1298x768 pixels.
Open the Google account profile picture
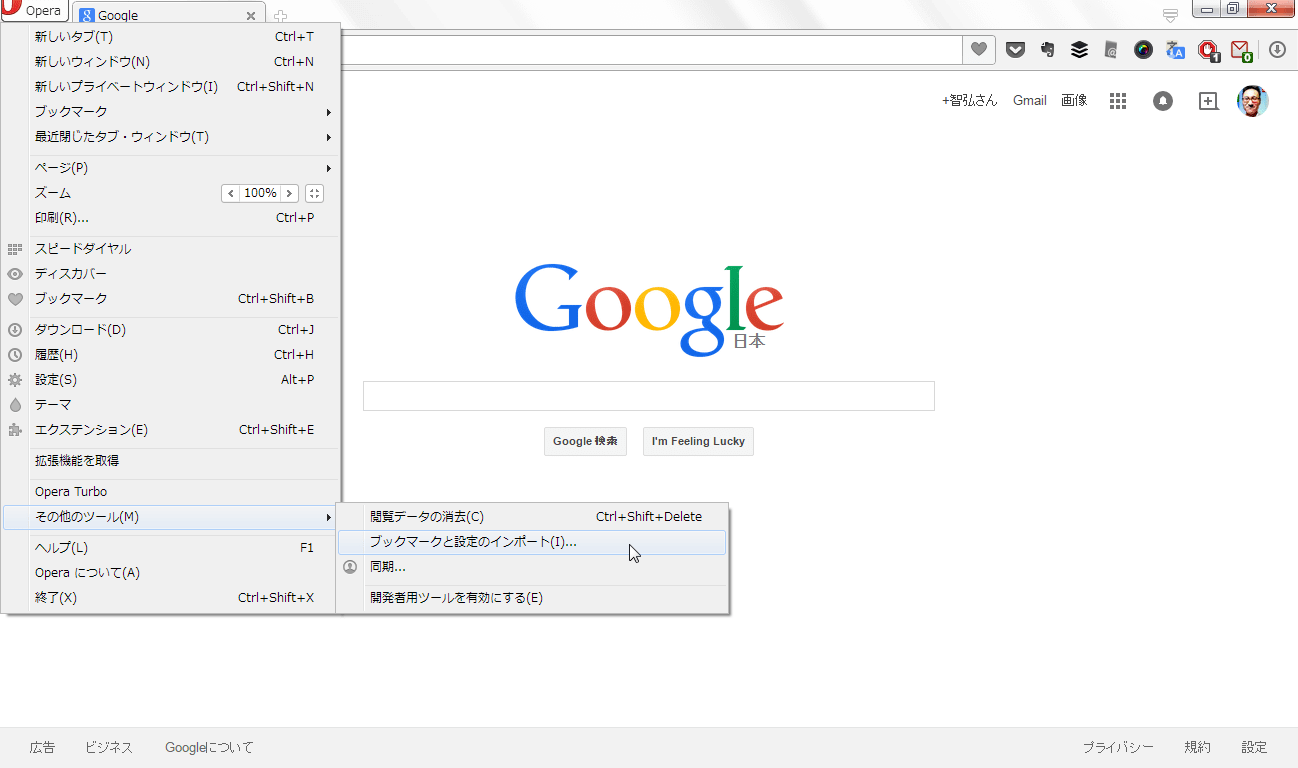pos(1253,100)
